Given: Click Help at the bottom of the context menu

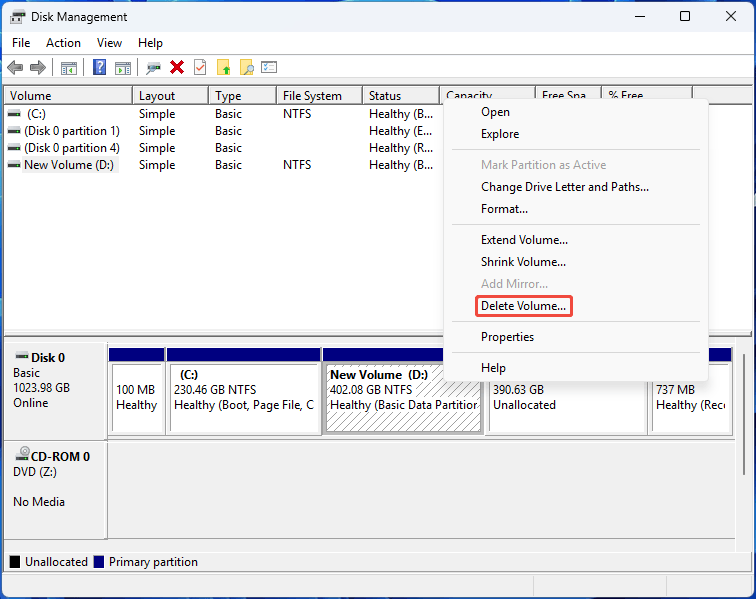Looking at the screenshot, I should [576, 368].
